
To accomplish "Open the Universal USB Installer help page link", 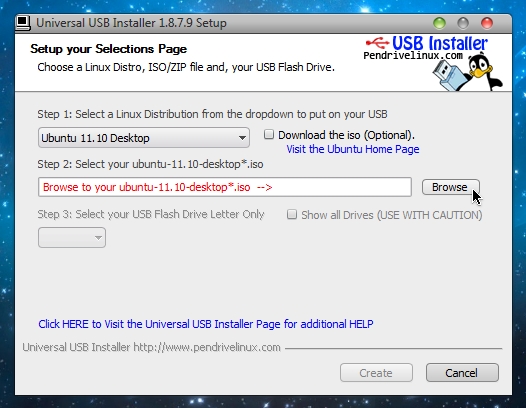I will coord(206,324).
